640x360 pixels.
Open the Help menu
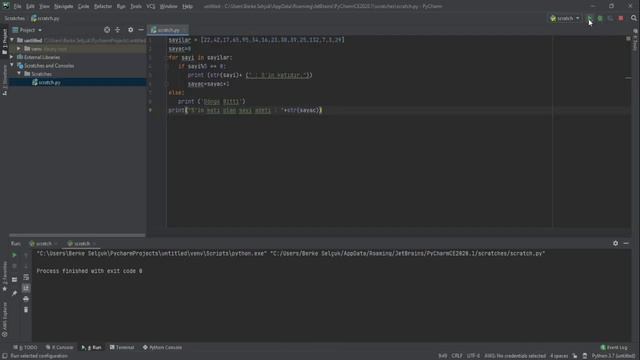pos(187,7)
